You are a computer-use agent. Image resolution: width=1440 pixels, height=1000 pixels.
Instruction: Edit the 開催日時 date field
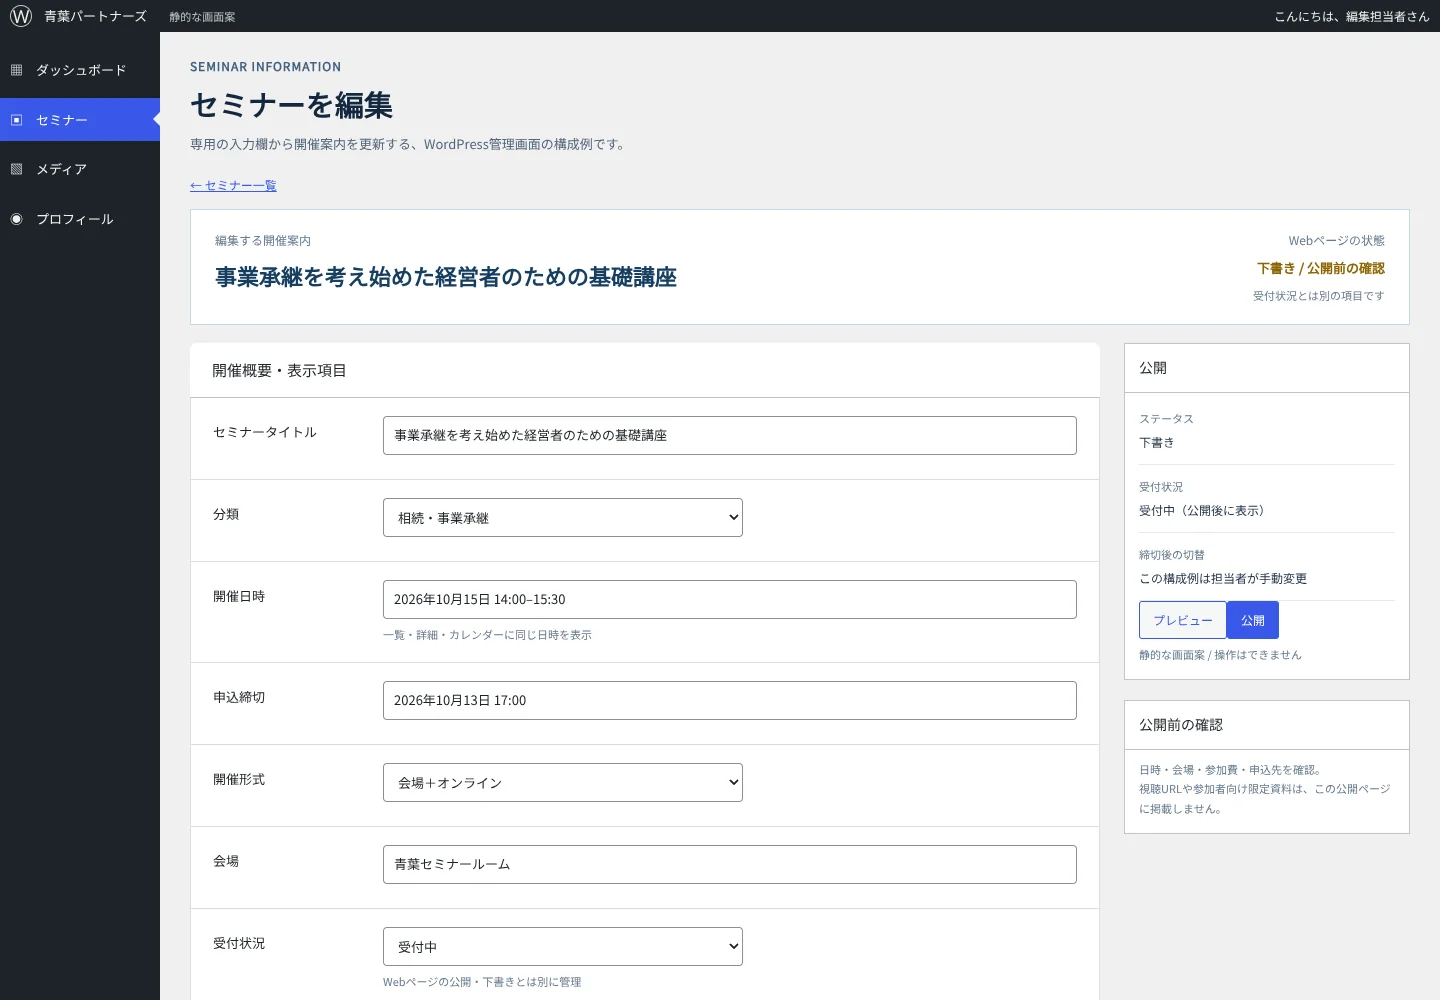coord(730,600)
